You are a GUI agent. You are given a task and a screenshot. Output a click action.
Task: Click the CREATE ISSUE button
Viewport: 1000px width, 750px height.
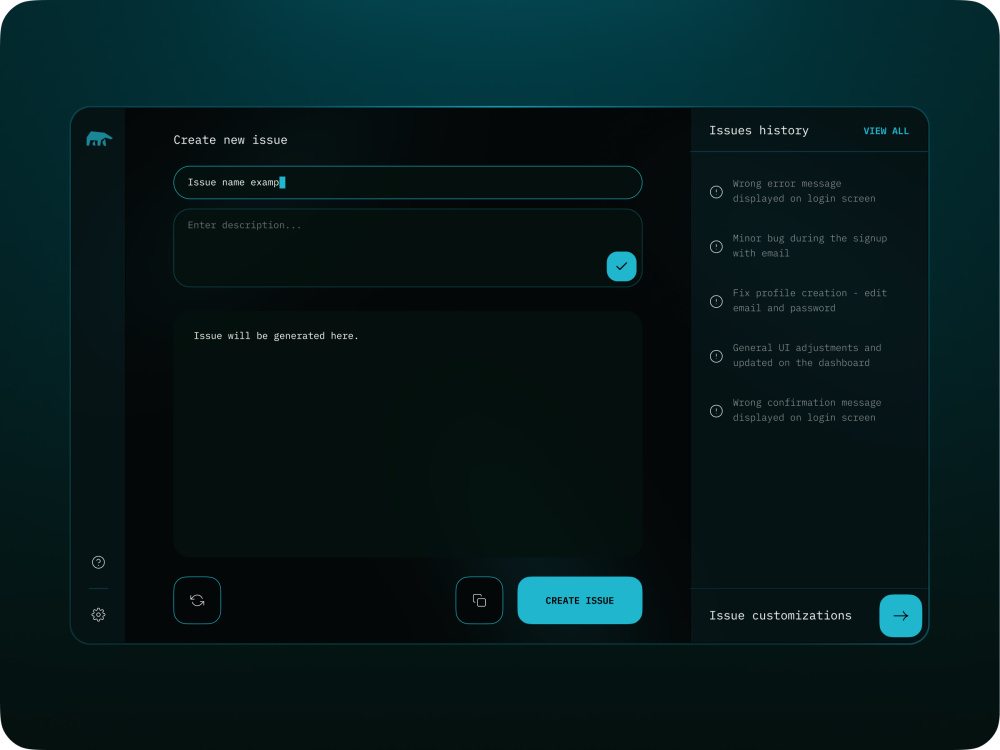pos(580,600)
